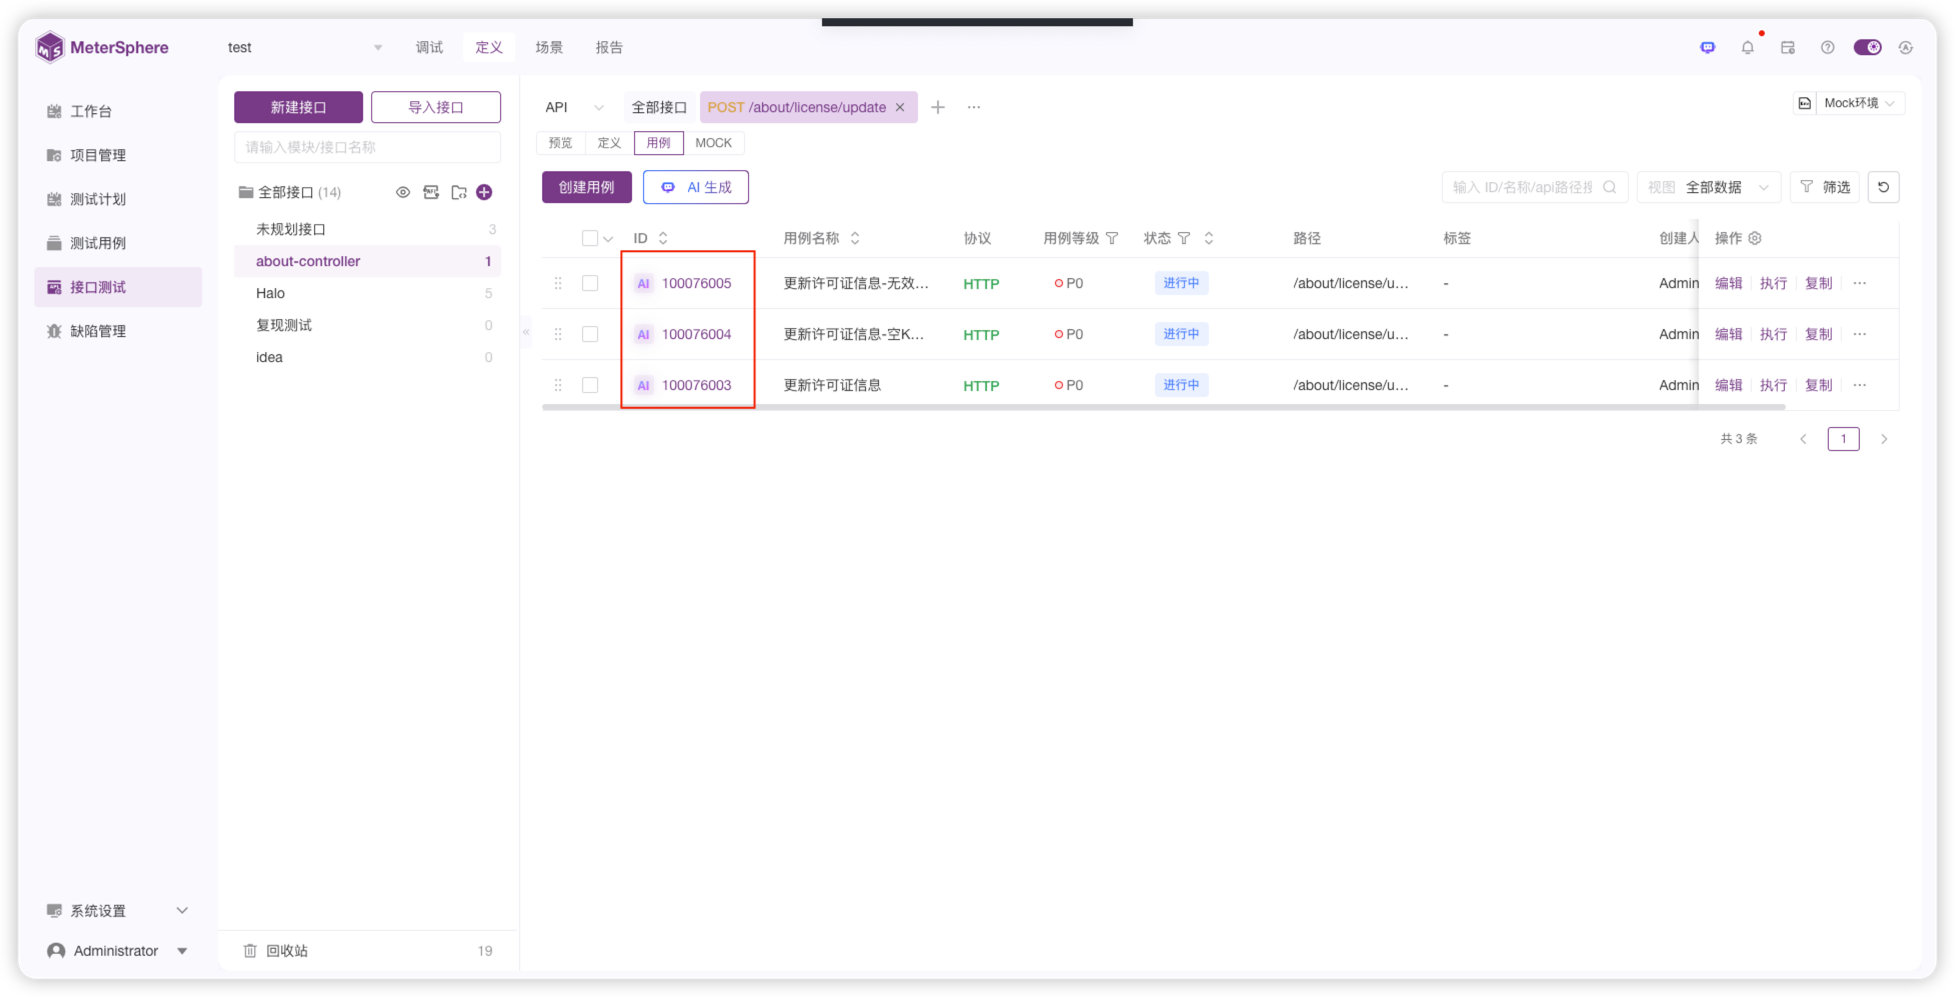Select all cases checkbox
1955x997 pixels.
click(x=590, y=238)
